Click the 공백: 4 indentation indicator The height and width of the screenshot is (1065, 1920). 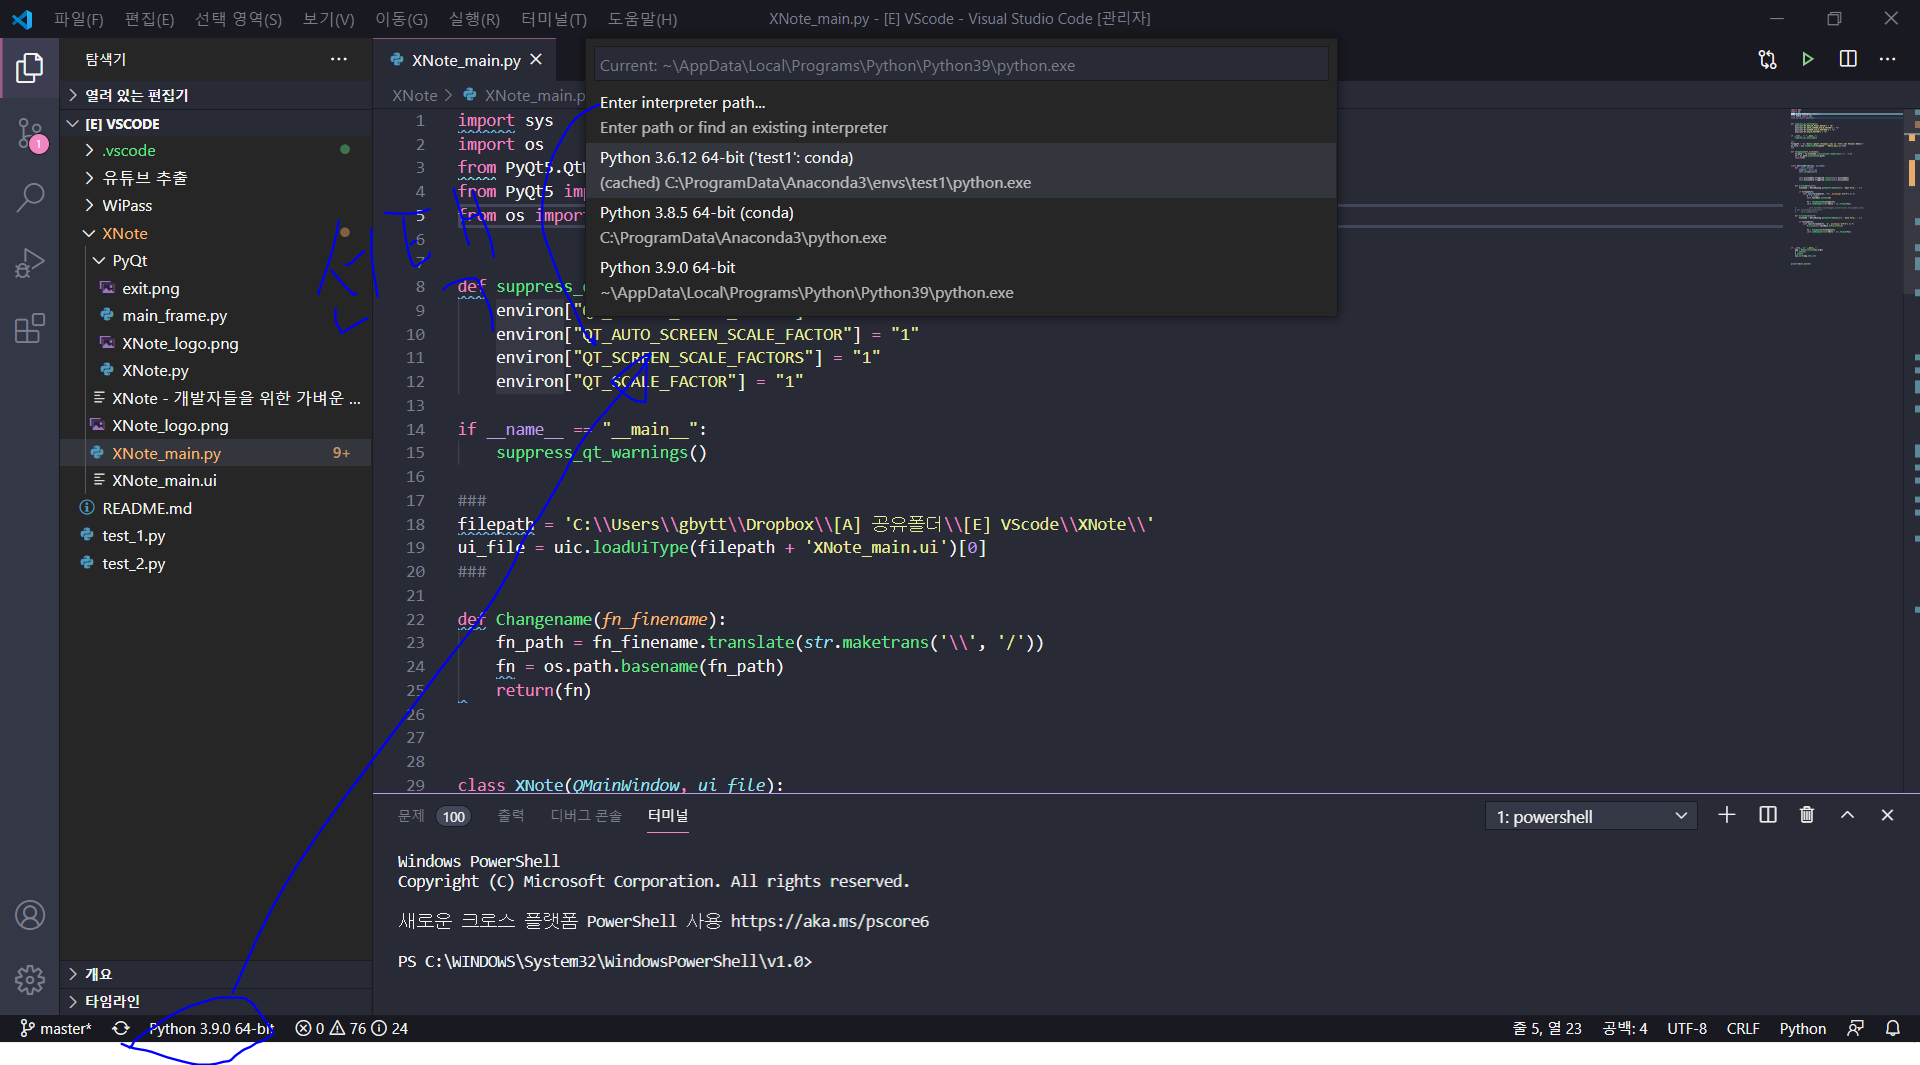(x=1625, y=1028)
